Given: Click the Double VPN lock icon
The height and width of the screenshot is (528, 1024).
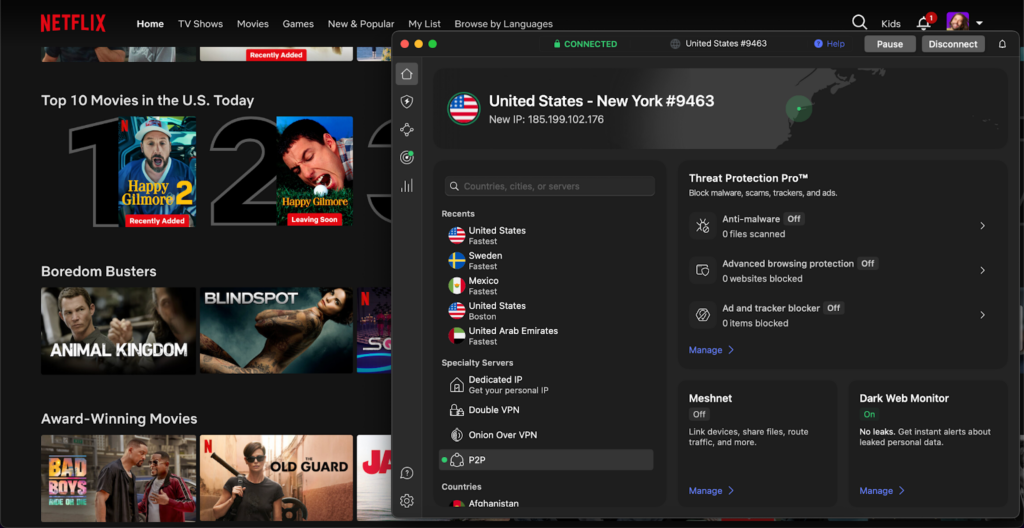Looking at the screenshot, I should 456,410.
